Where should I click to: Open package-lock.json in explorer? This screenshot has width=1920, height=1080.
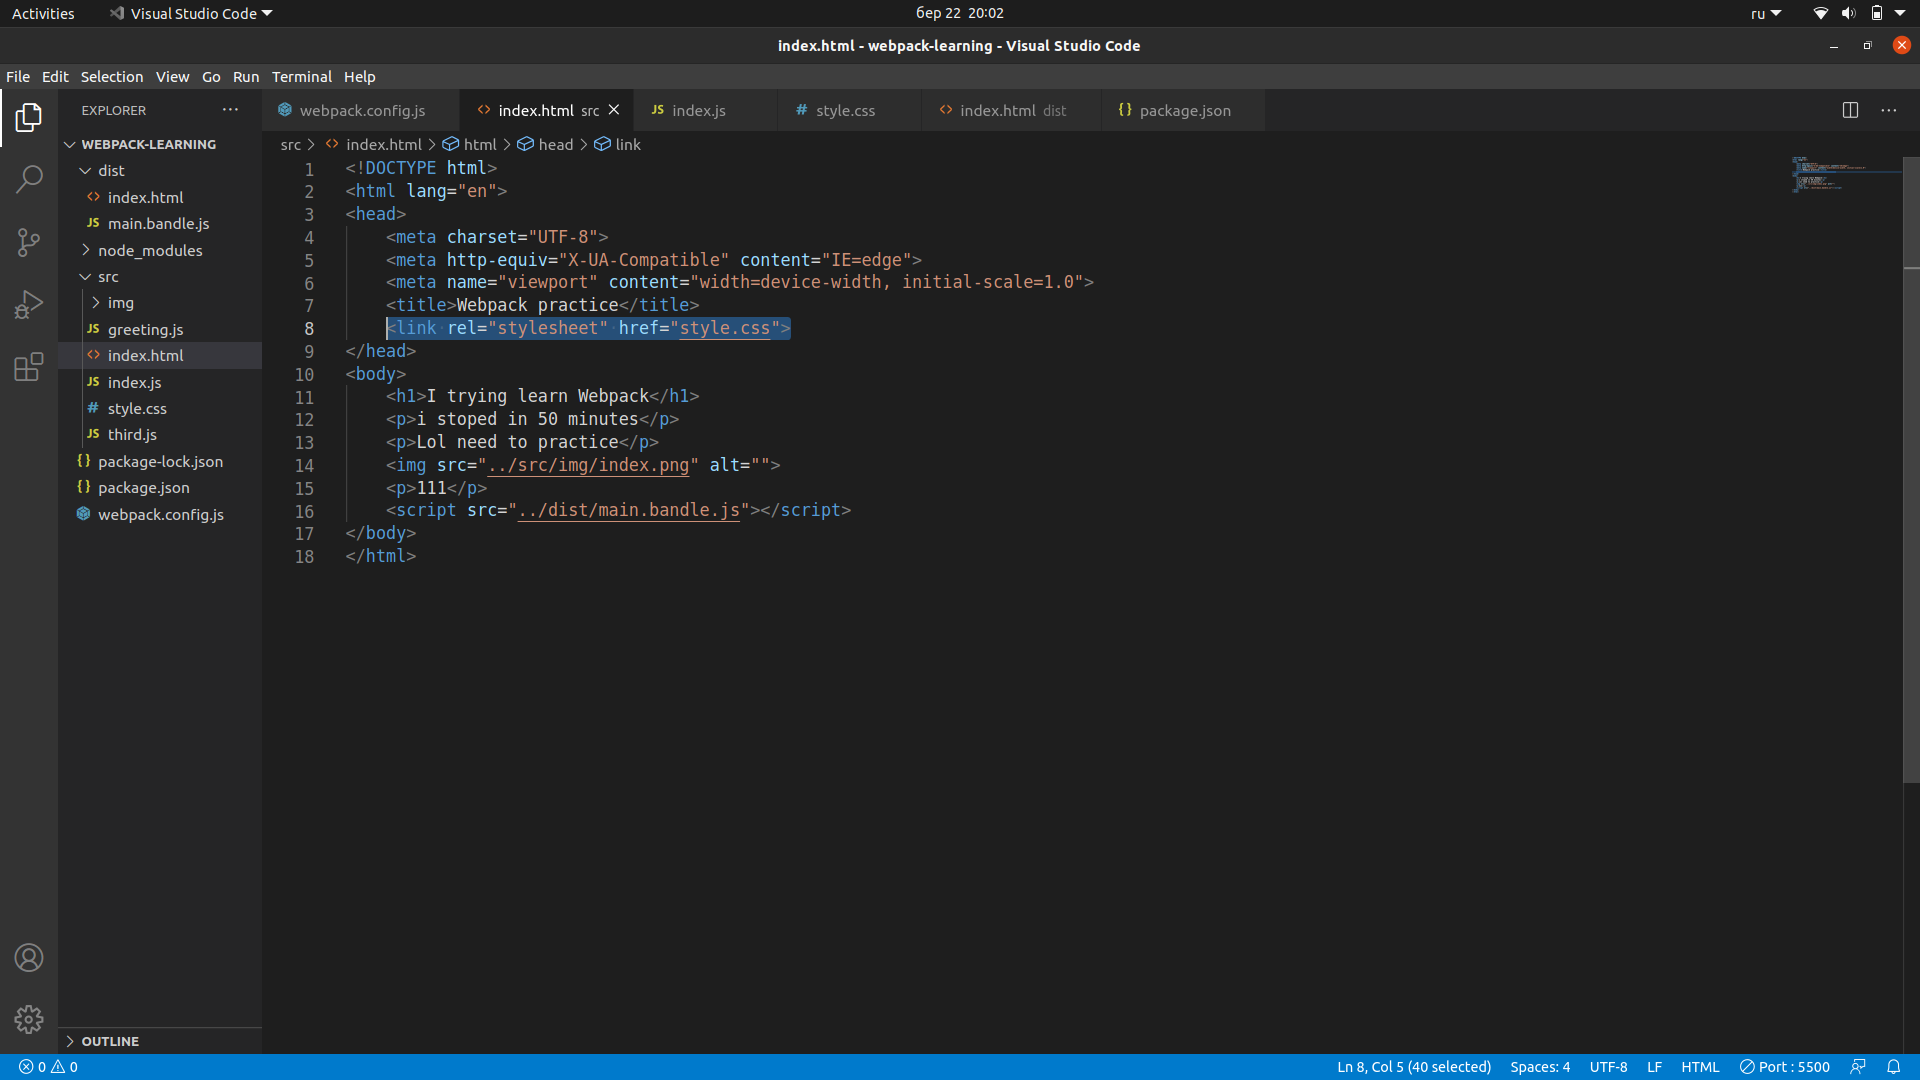point(160,462)
